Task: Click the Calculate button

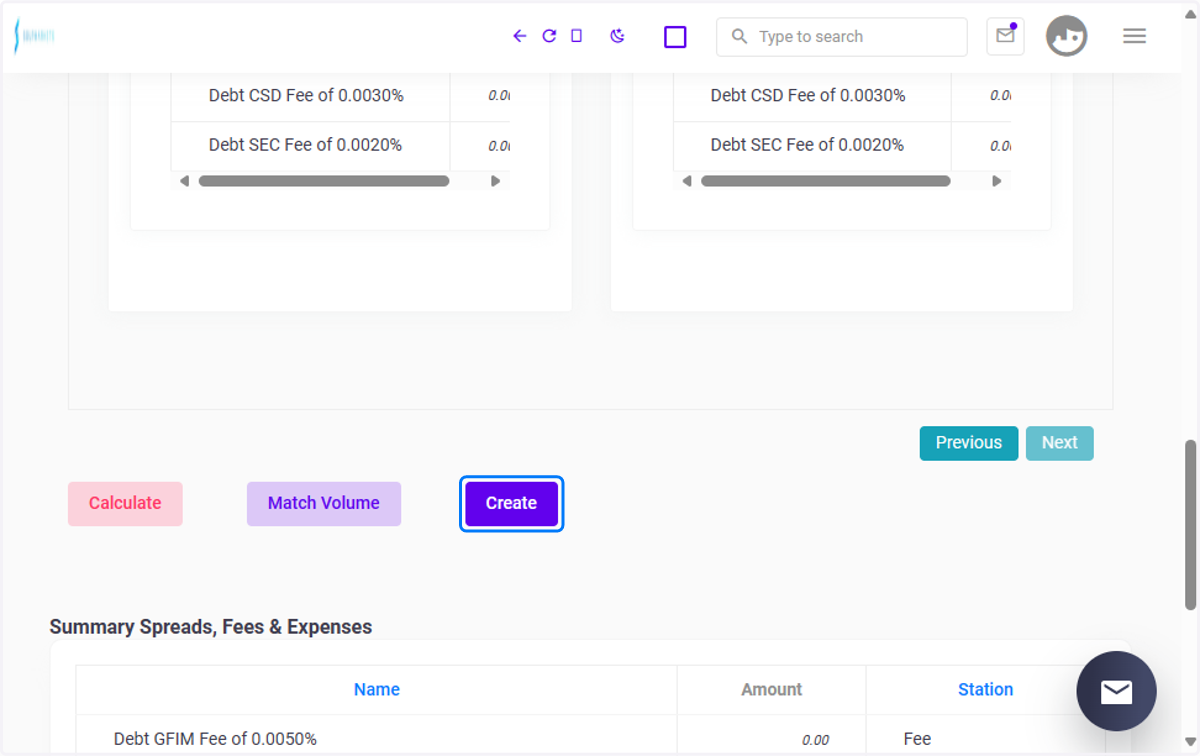Action: tap(125, 503)
